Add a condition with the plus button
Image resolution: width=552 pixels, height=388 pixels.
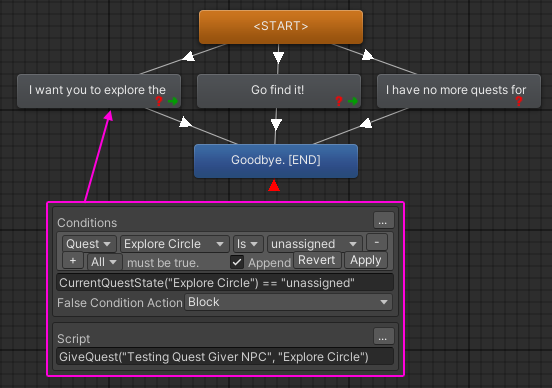pyautogui.click(x=73, y=261)
